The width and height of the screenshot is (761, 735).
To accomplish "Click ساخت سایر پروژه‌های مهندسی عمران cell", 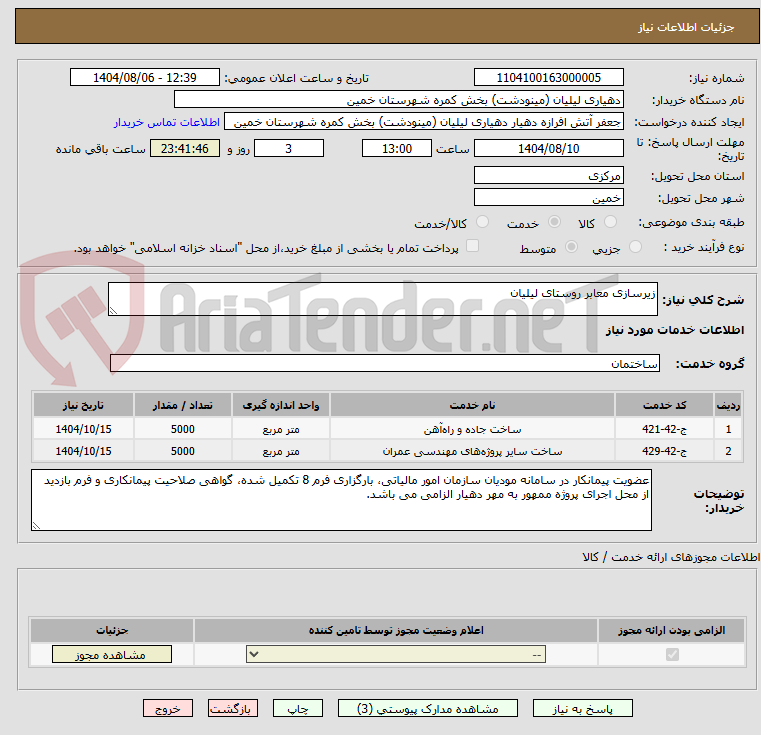I will pos(472,451).
